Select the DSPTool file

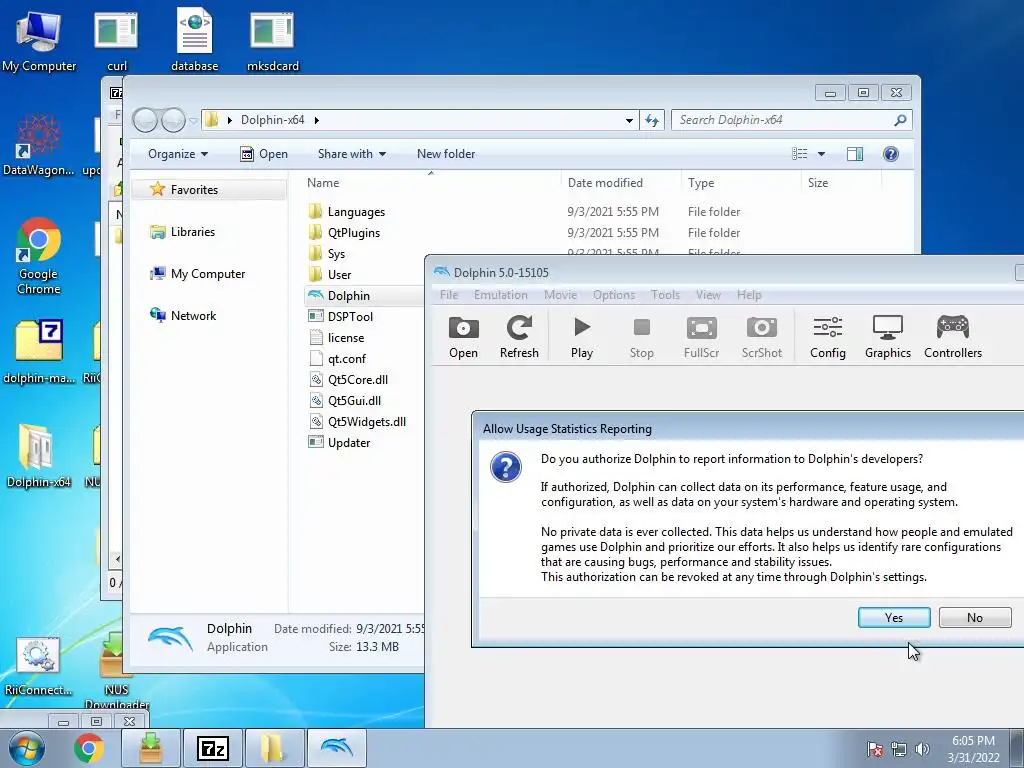coord(350,317)
